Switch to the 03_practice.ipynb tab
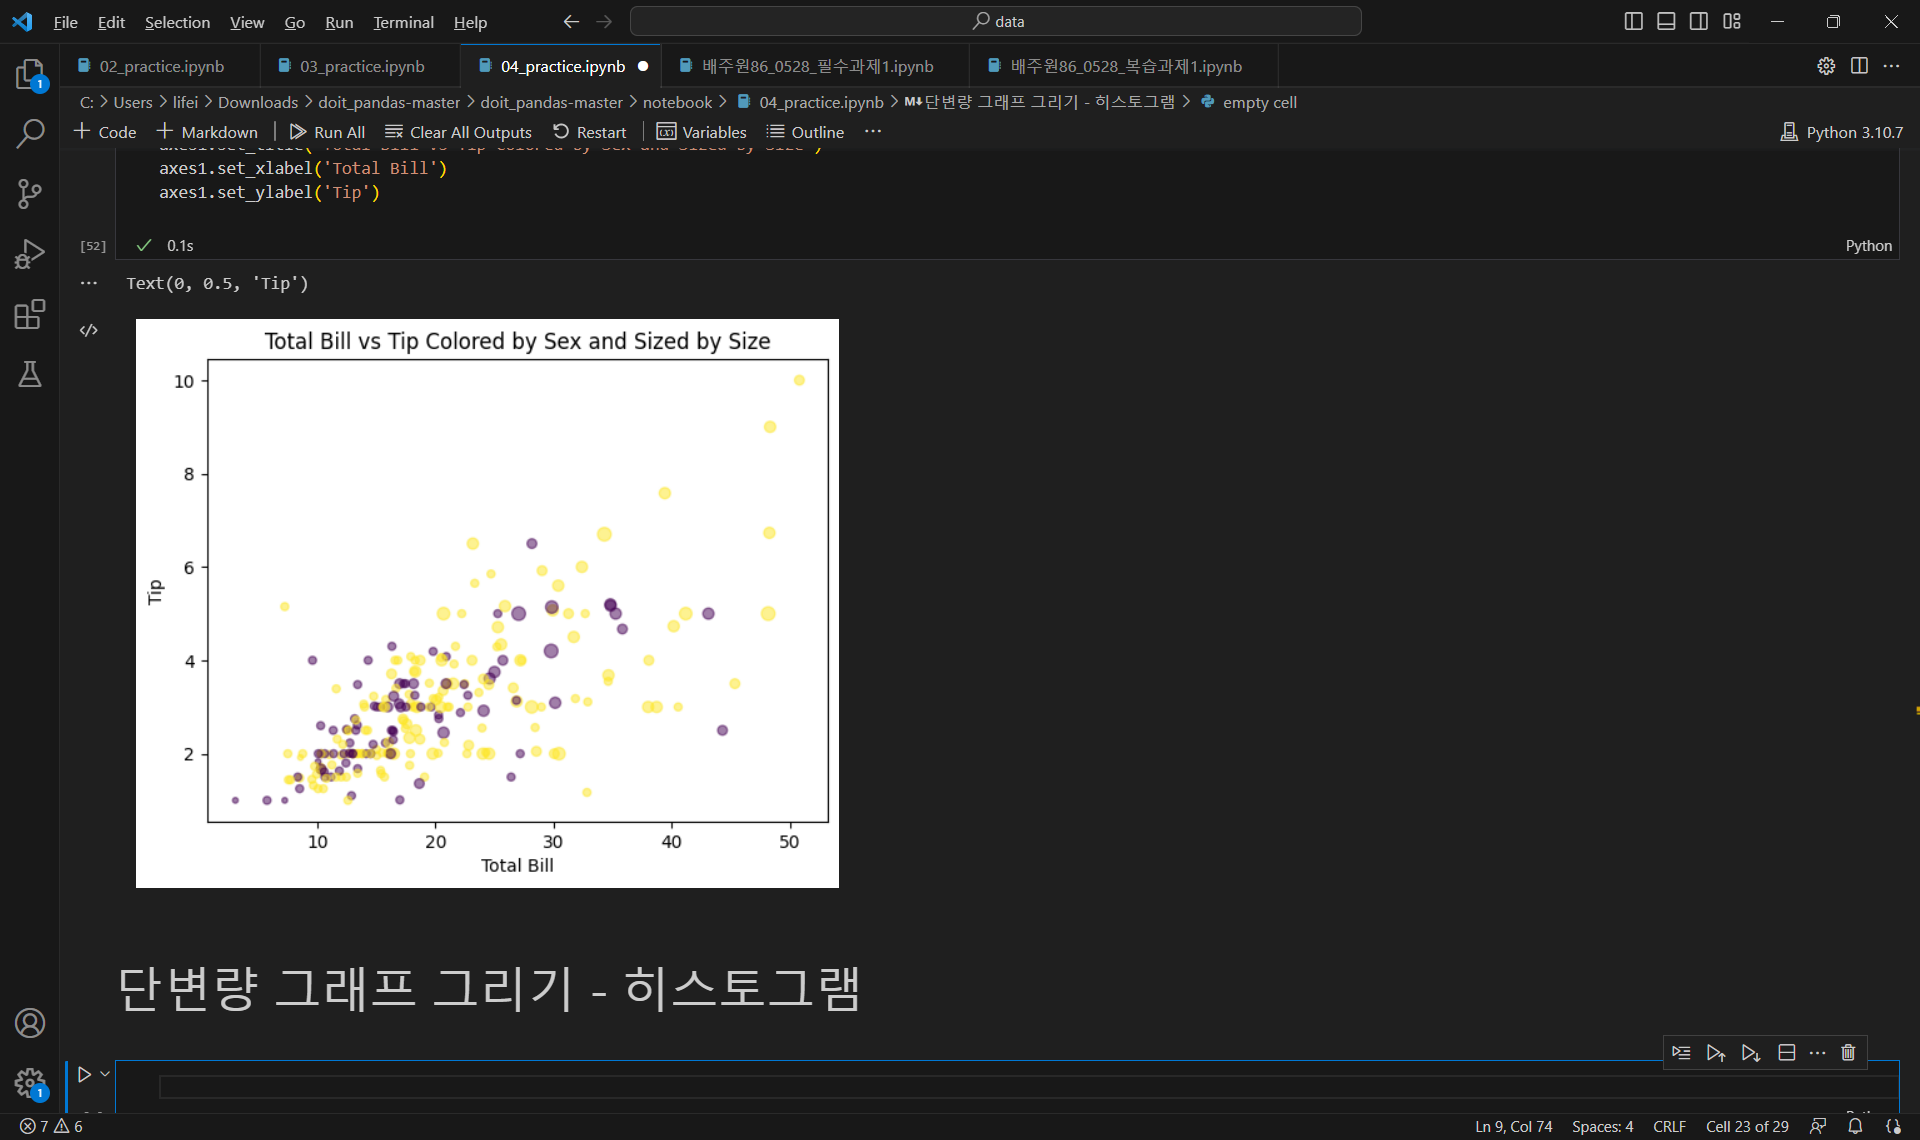Screen dimensions: 1920x1140 point(362,66)
